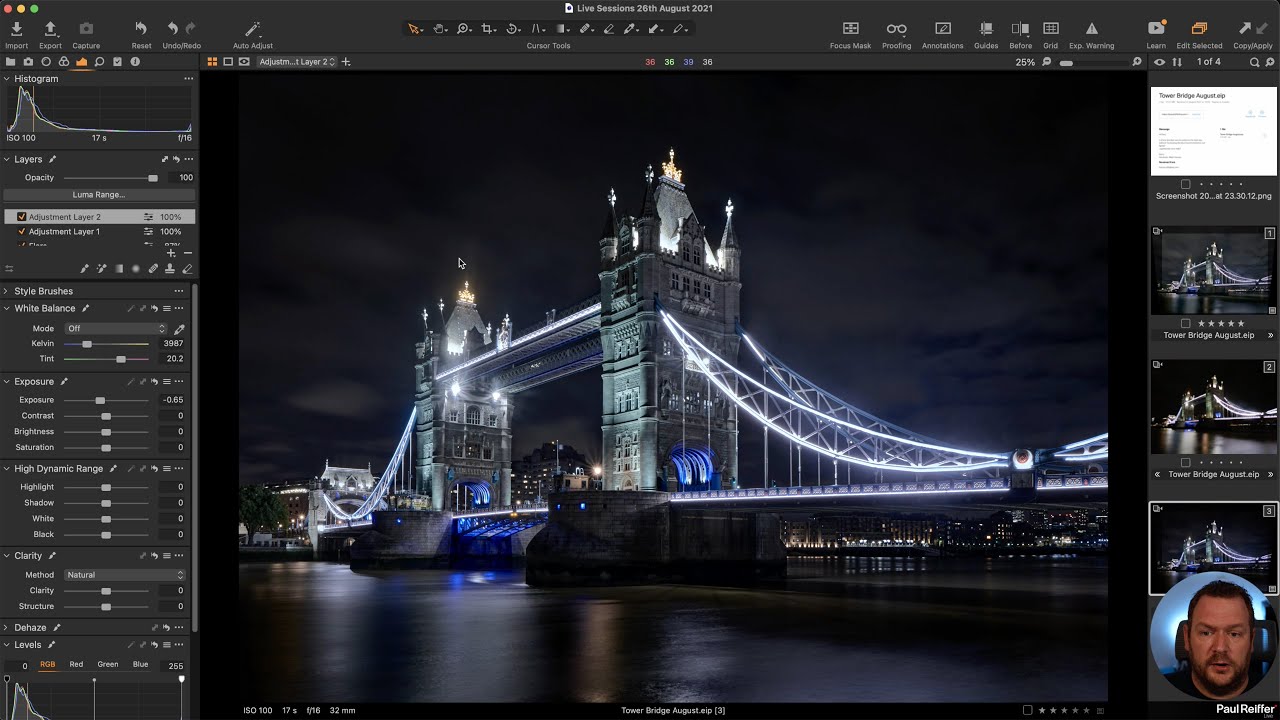Open the layer selector dropdown above viewer
Image resolution: width=1280 pixels, height=720 pixels.
coord(296,62)
